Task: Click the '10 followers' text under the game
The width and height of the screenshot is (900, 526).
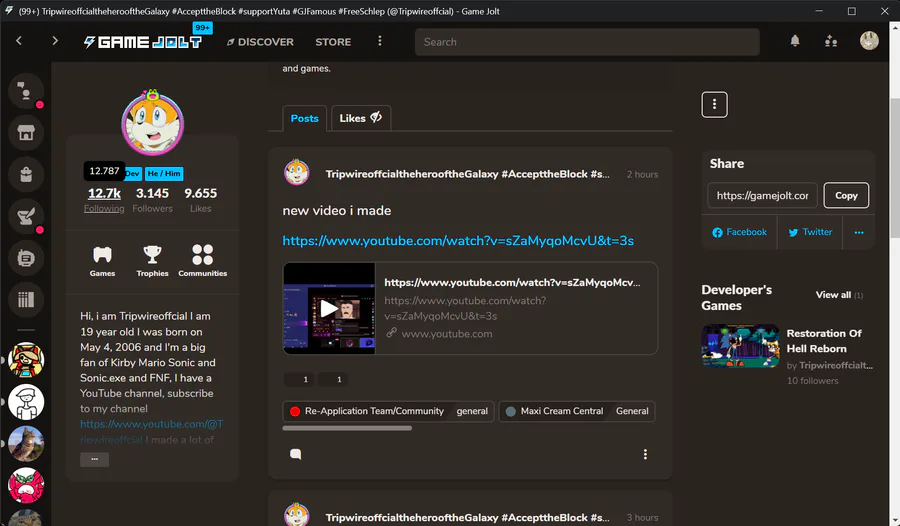Action: (812, 381)
